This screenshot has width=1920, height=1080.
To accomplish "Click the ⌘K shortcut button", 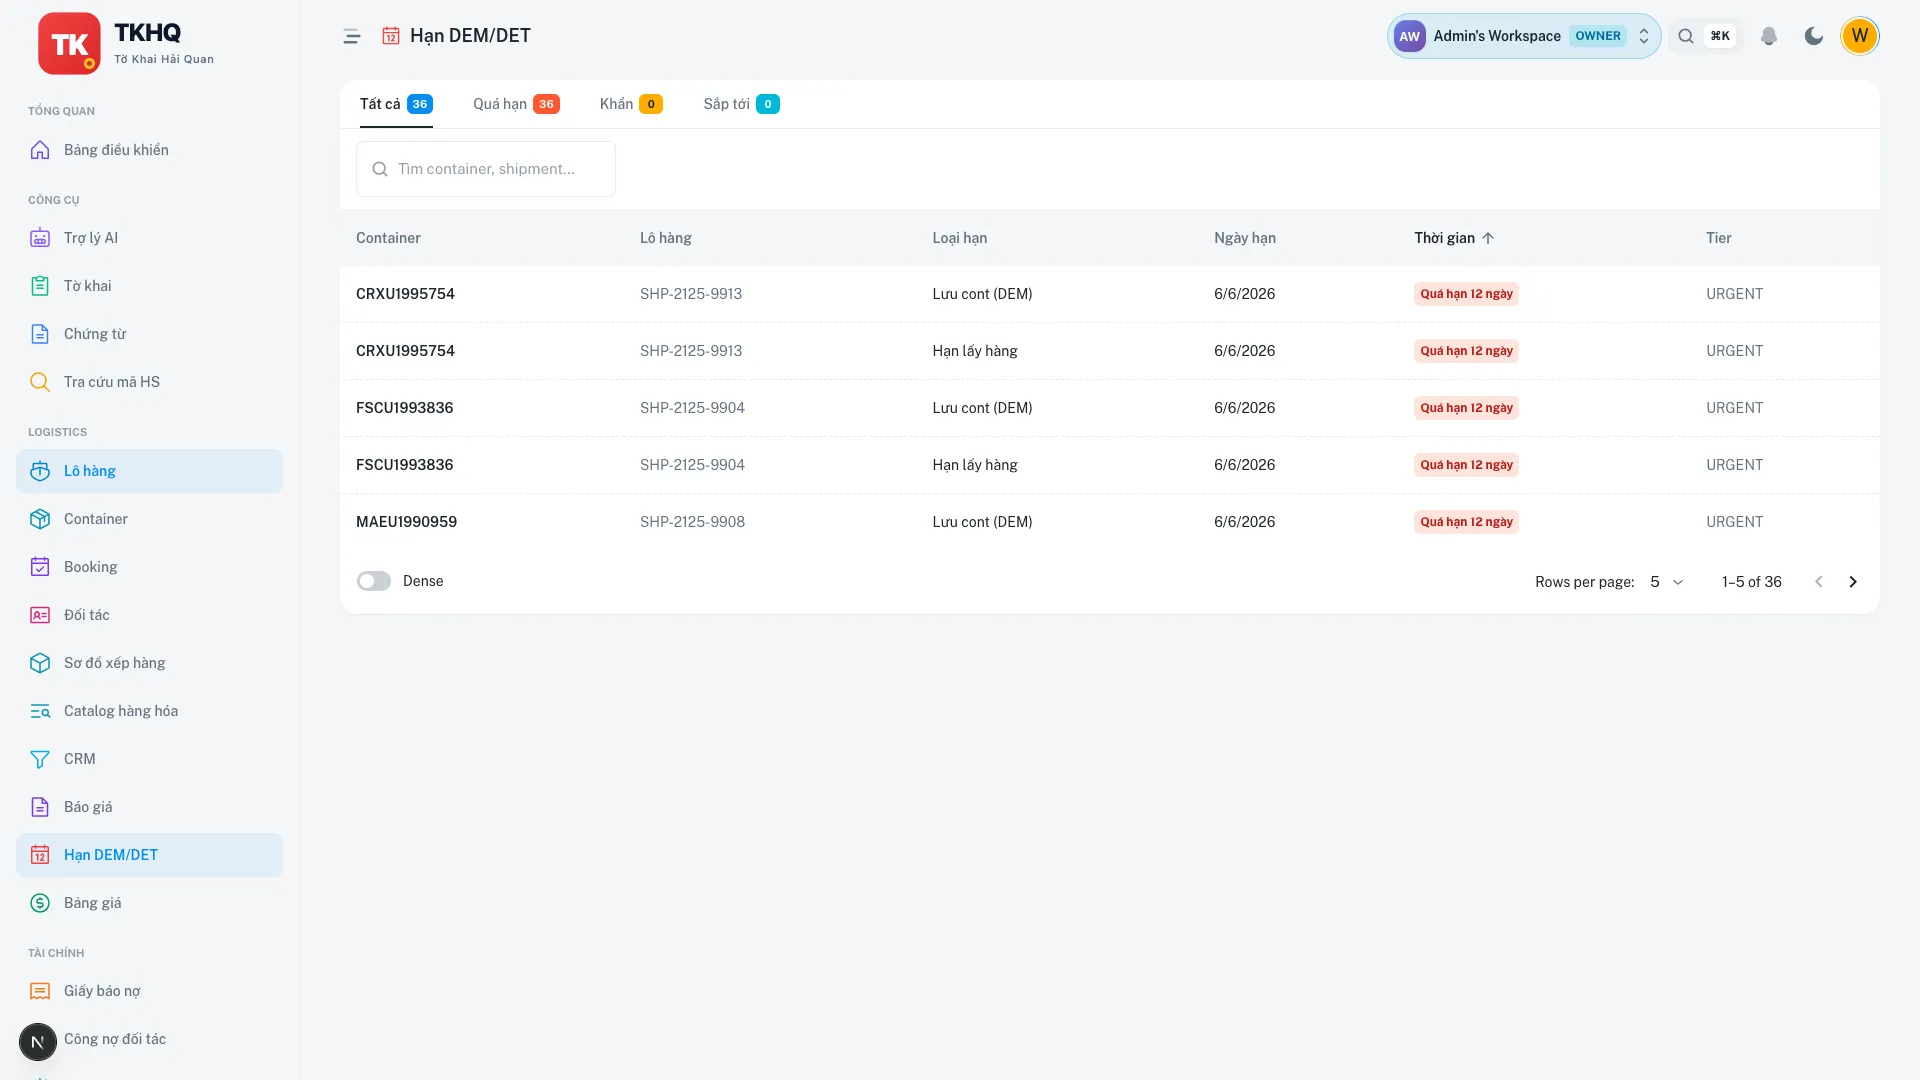I will [1720, 36].
